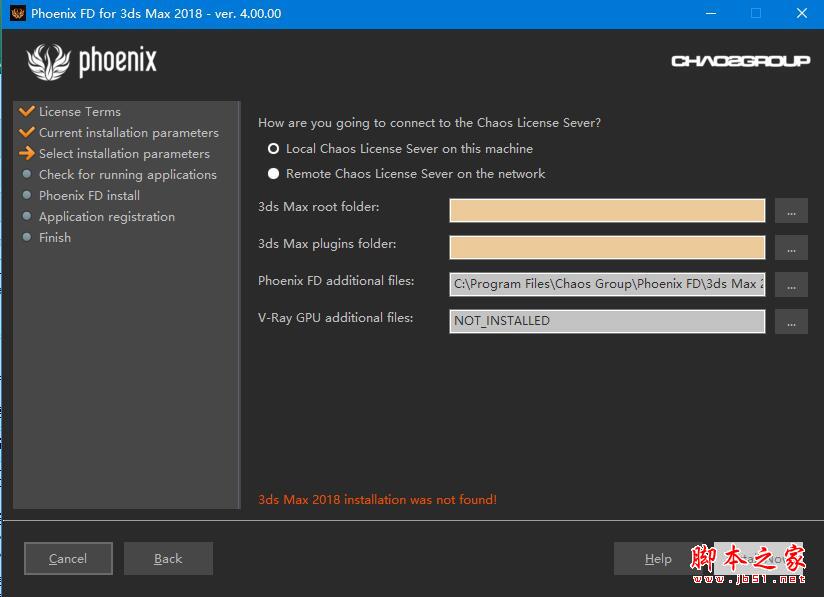The image size is (824, 597).
Task: Browse for 3ds Max root folder
Action: click(x=791, y=211)
